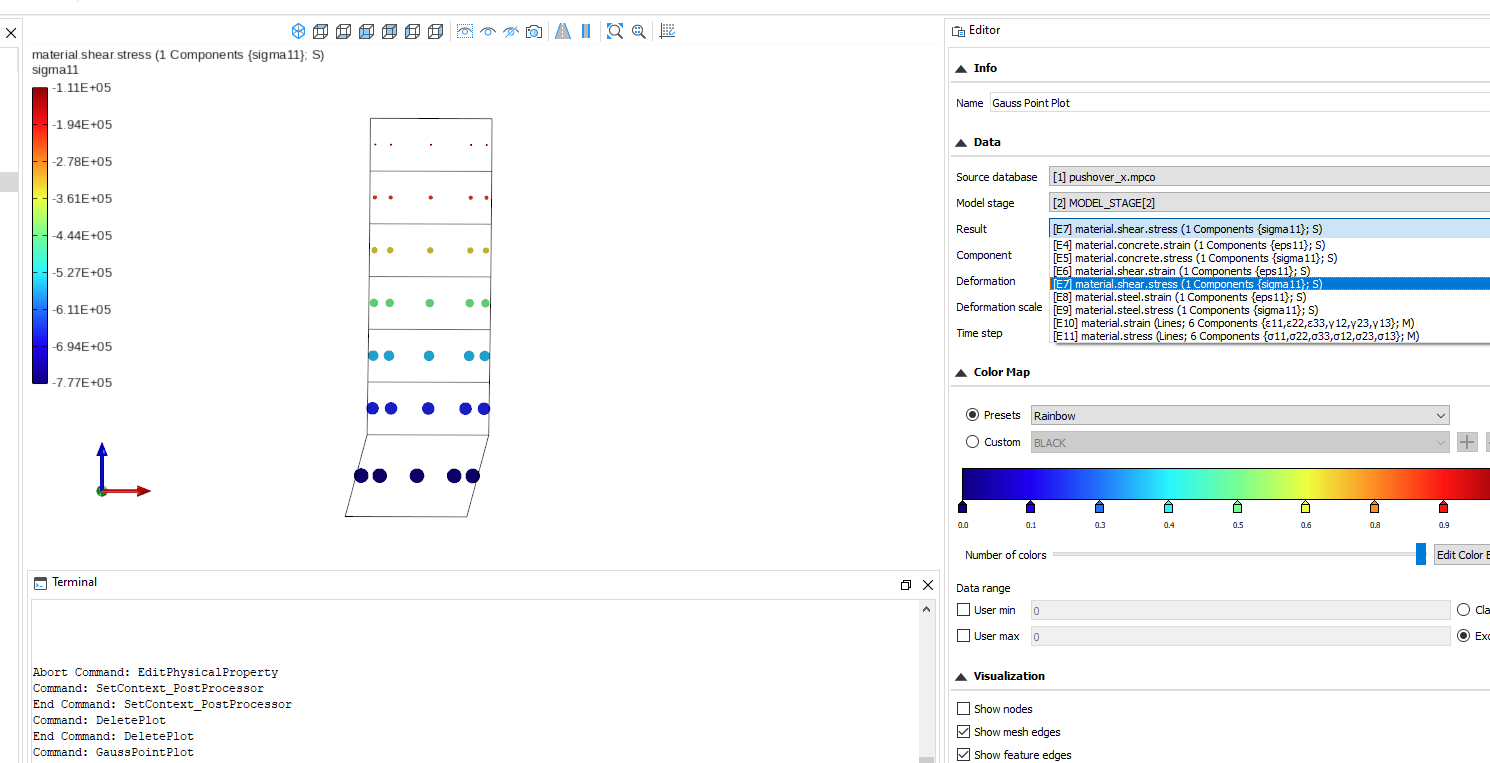Screen dimensions: 1490x763
Task: Click the magnifier with grid zoom icon
Action: click(638, 31)
